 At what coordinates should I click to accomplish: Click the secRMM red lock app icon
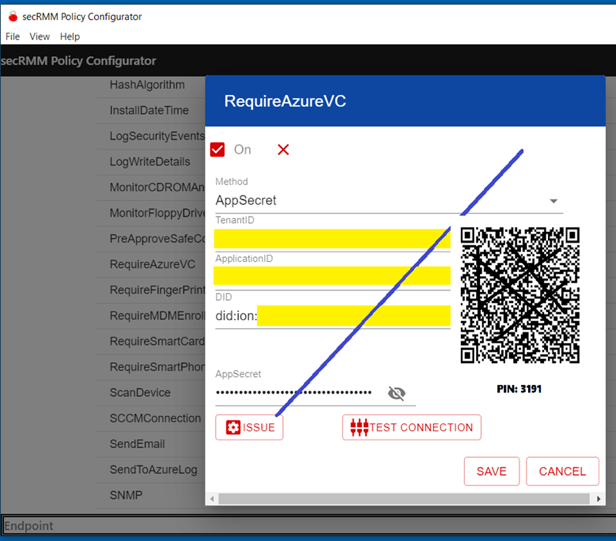(x=13, y=17)
